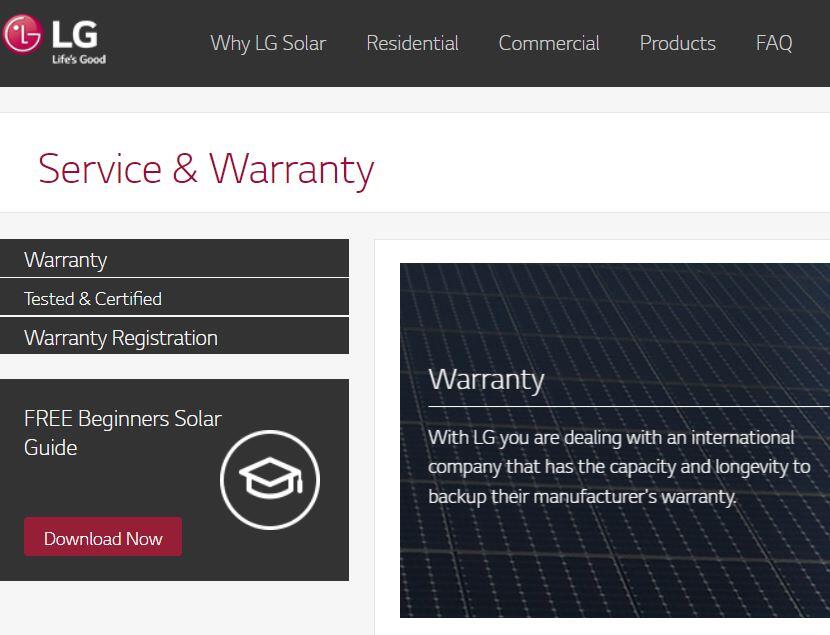Click the Life's Good tagline under the logo
The width and height of the screenshot is (830, 635).
(79, 59)
